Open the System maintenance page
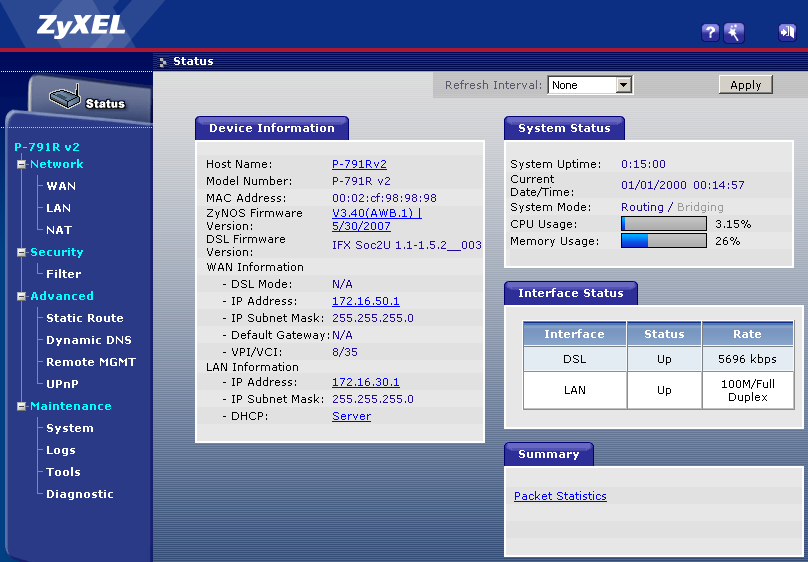Image resolution: width=808 pixels, height=562 pixels. point(70,429)
